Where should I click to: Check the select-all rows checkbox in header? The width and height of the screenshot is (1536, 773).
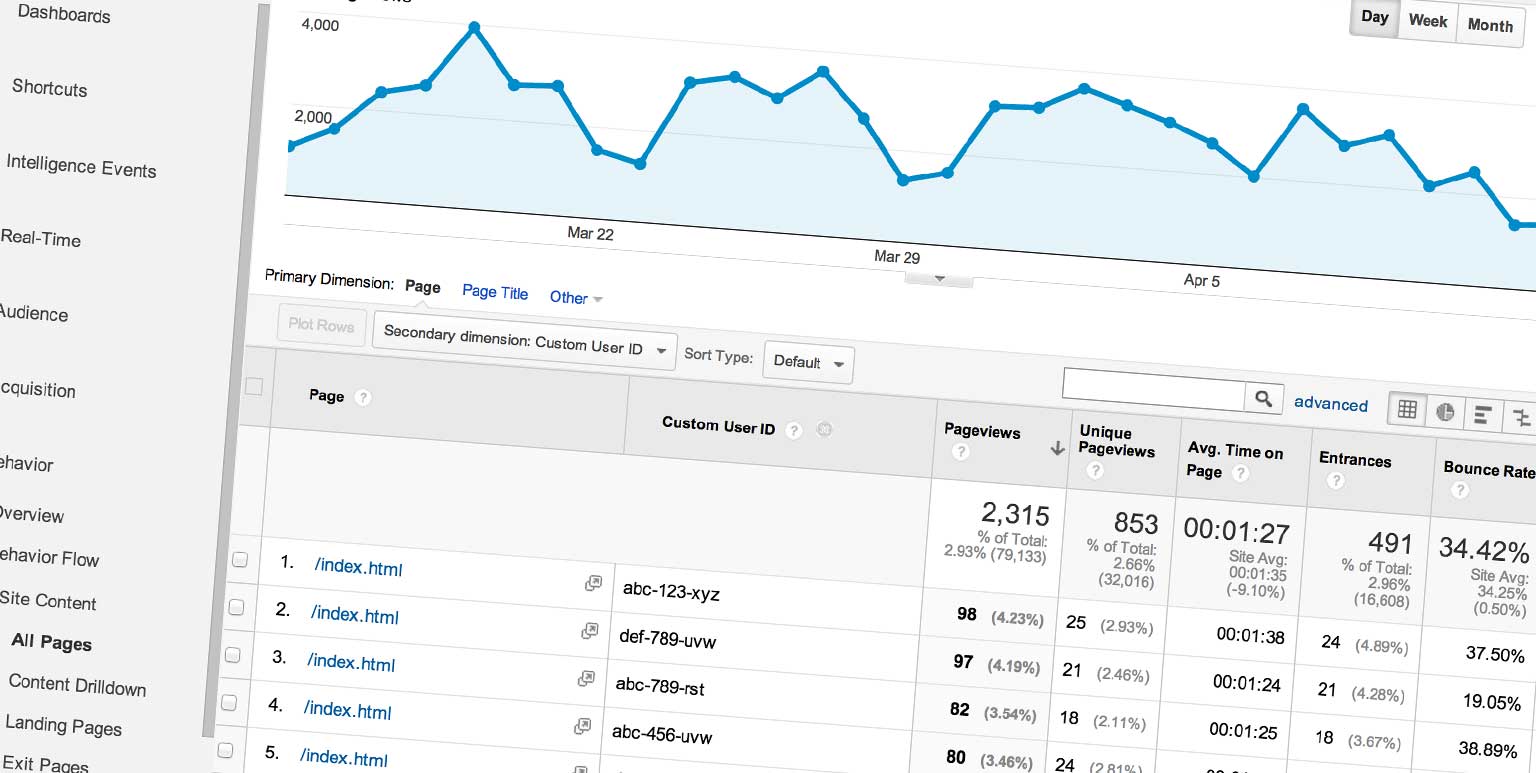tap(254, 386)
